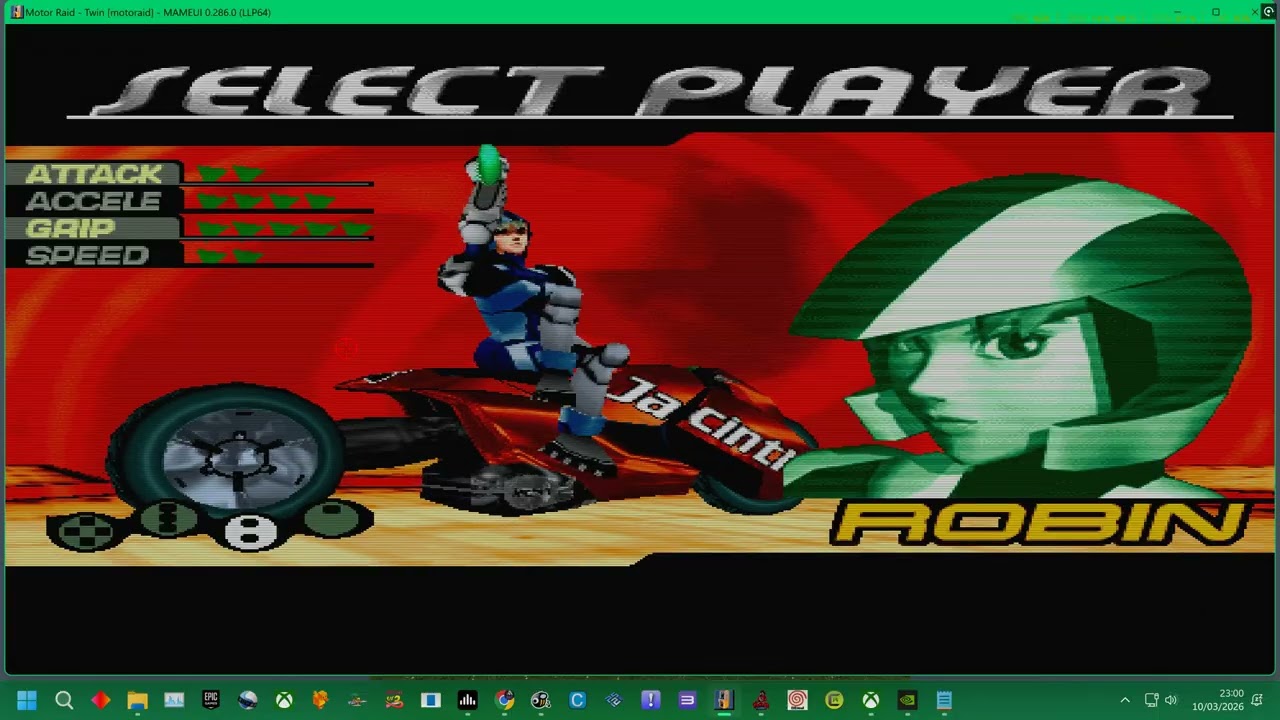Open the performance graph monitor app
The width and height of the screenshot is (1280, 720).
[174, 701]
